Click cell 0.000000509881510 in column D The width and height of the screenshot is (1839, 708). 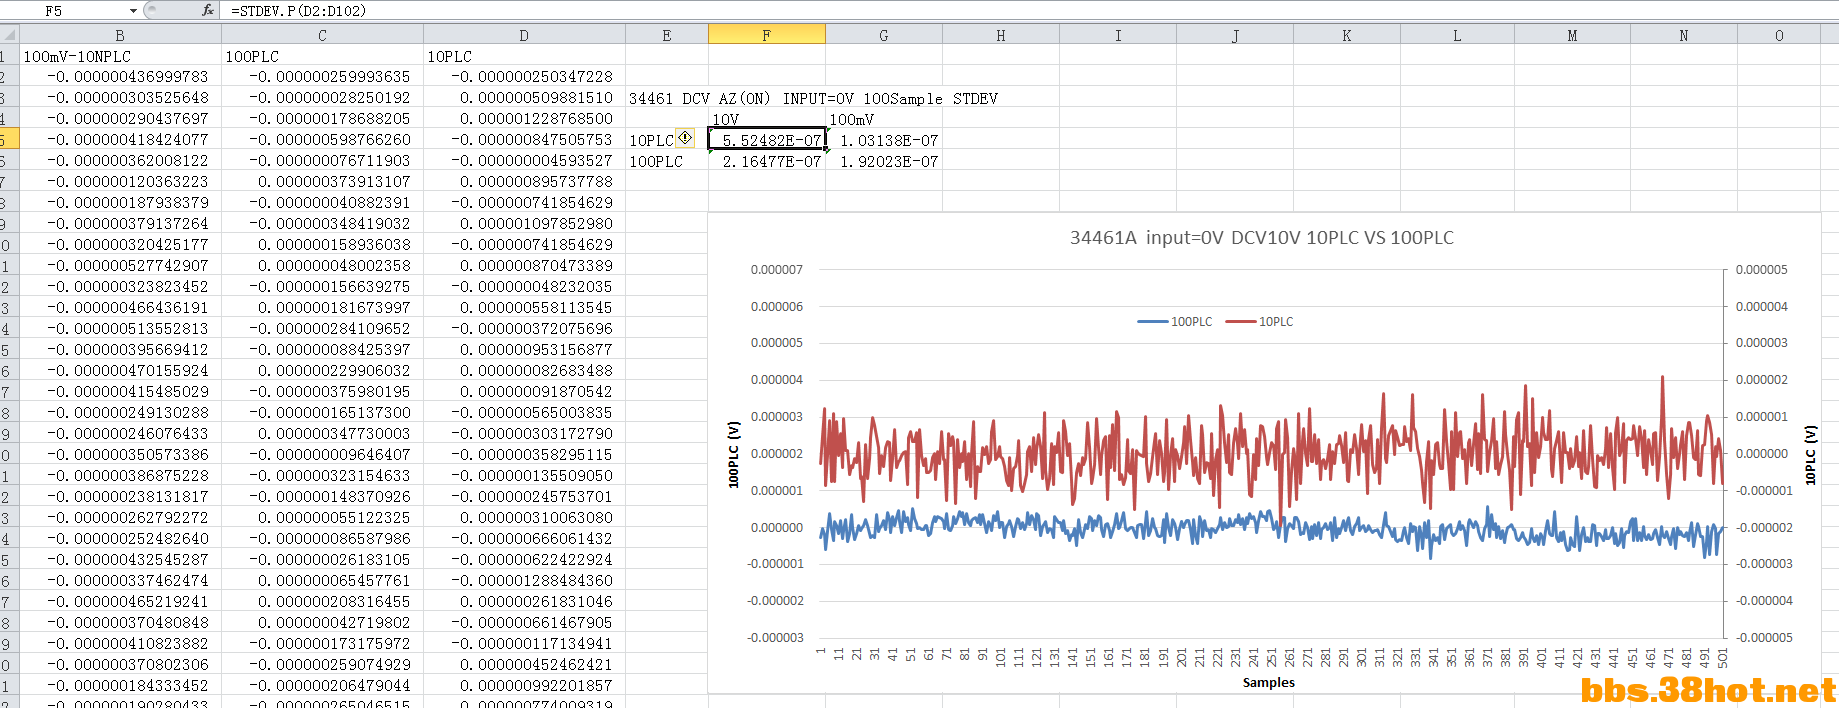(x=524, y=98)
